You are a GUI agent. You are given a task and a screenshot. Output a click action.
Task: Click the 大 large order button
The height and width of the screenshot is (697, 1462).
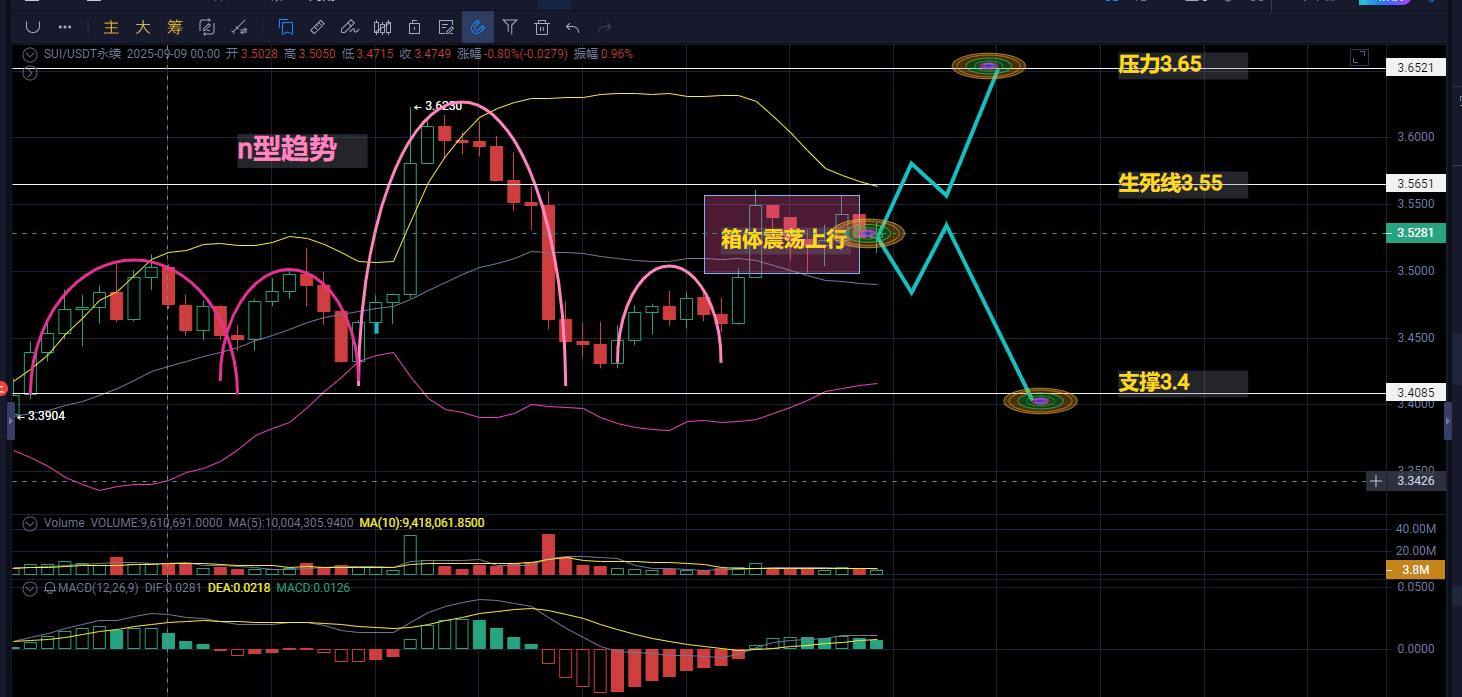coord(143,27)
